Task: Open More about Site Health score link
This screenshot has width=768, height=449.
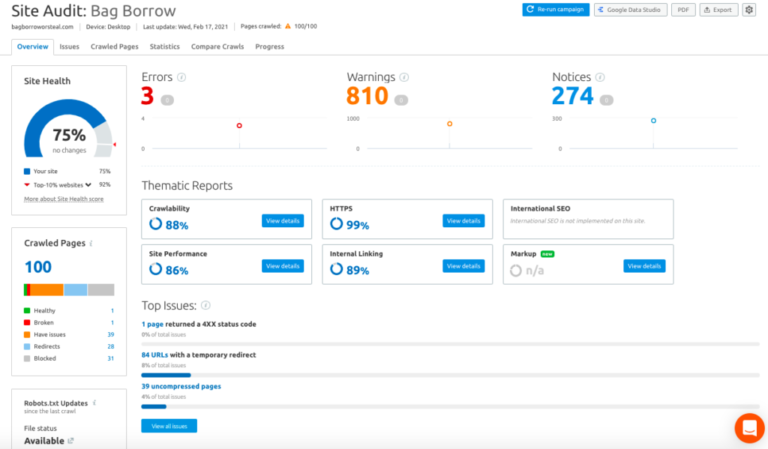Action: [64, 199]
